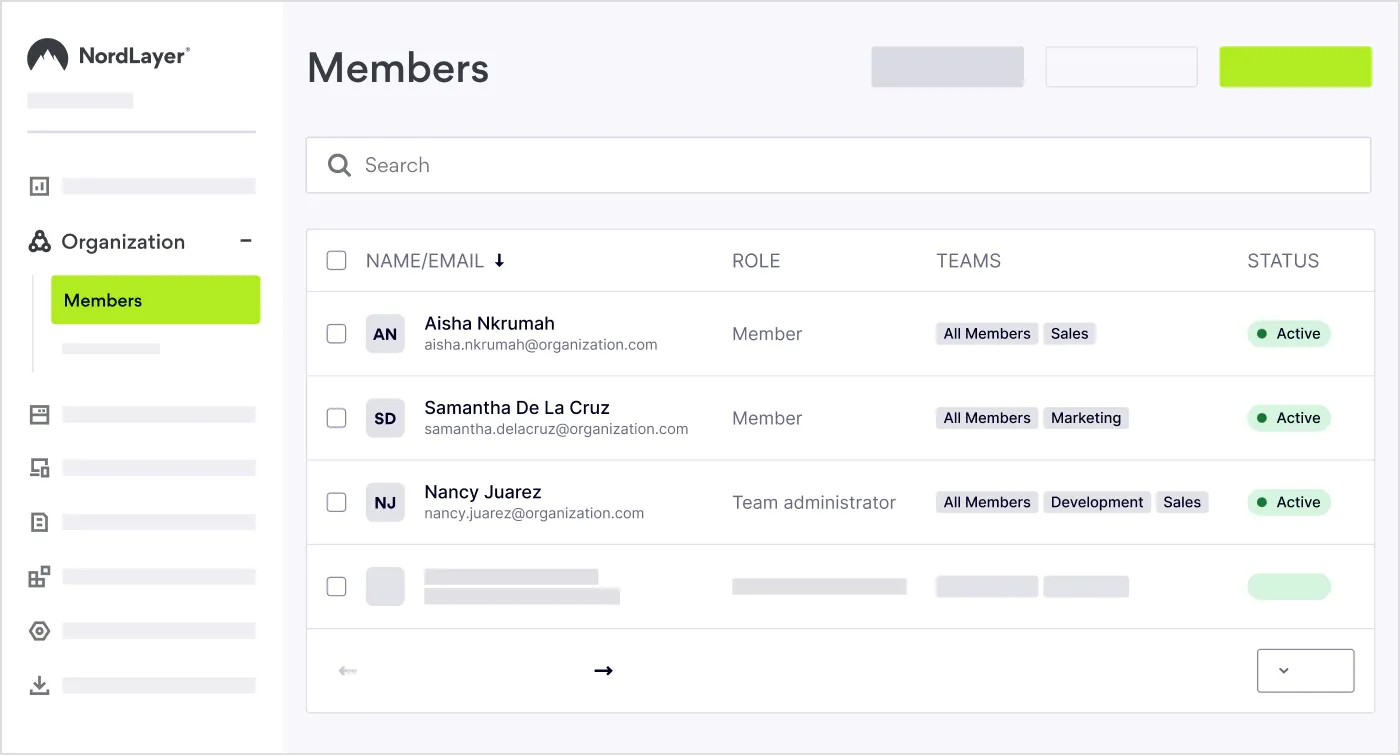Click Active status badge for Aisha Nkrumah
1400x755 pixels.
tap(1289, 334)
